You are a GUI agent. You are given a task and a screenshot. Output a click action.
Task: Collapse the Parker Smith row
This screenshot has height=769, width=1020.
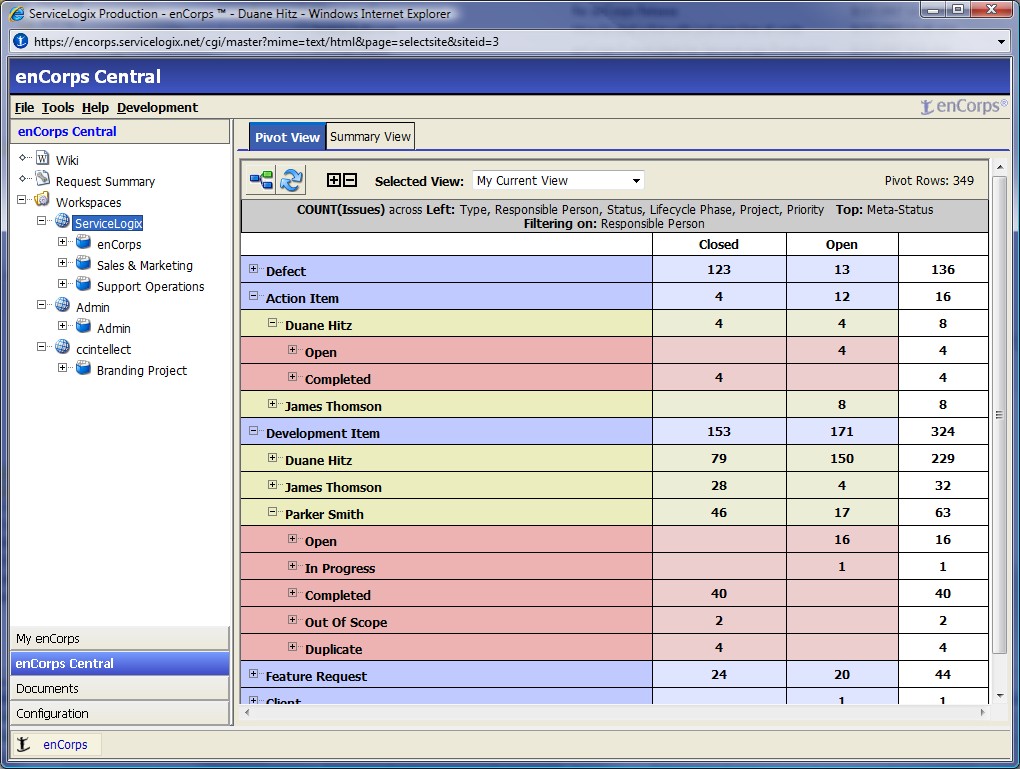(273, 511)
